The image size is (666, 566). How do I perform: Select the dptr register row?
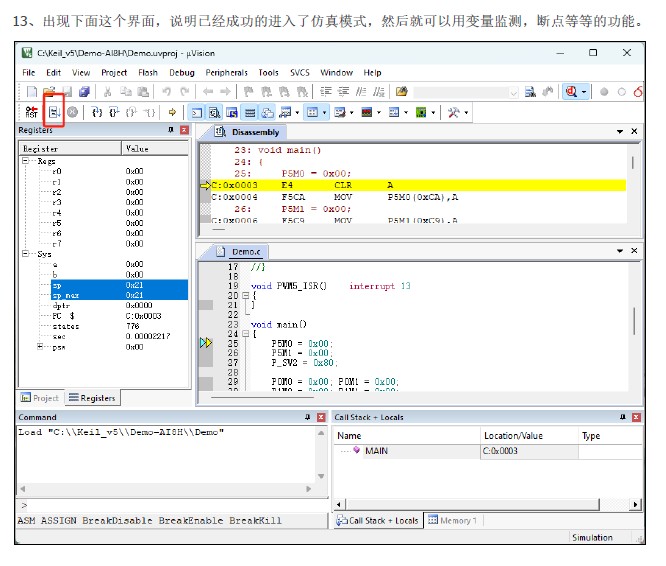coord(119,305)
